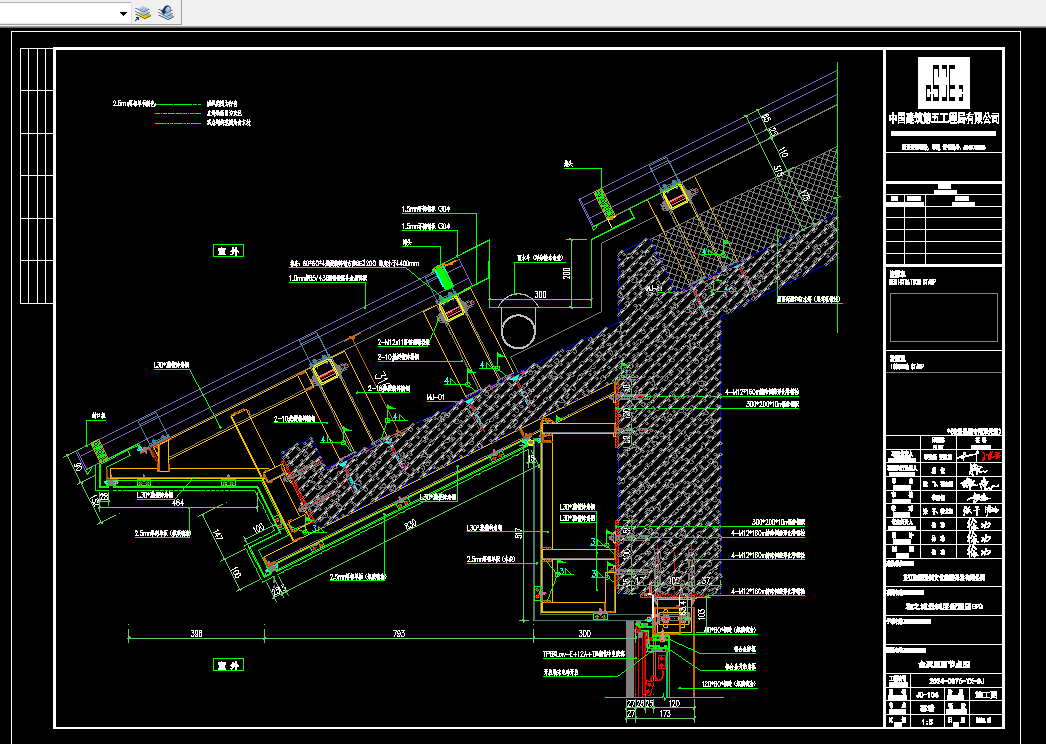
Task: Click the company logo in title block
Action: tap(943, 83)
